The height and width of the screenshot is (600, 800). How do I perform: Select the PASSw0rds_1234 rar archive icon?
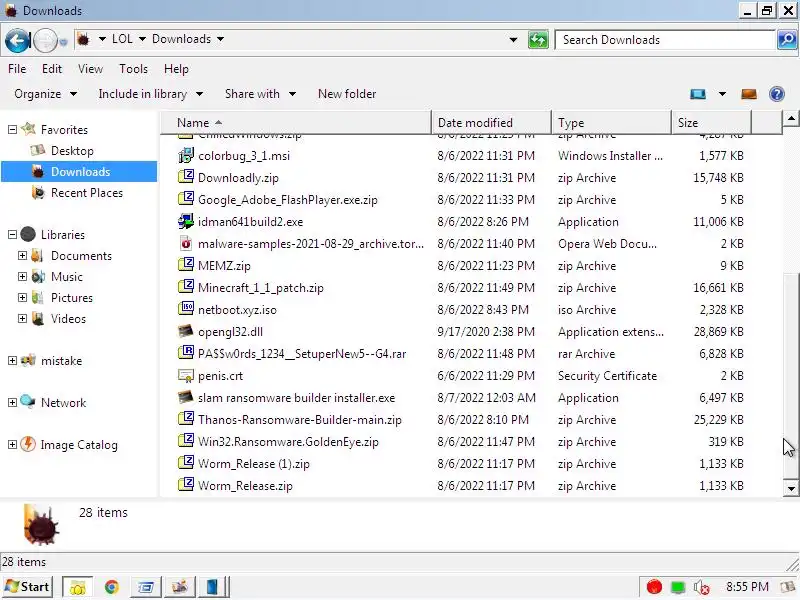point(186,353)
